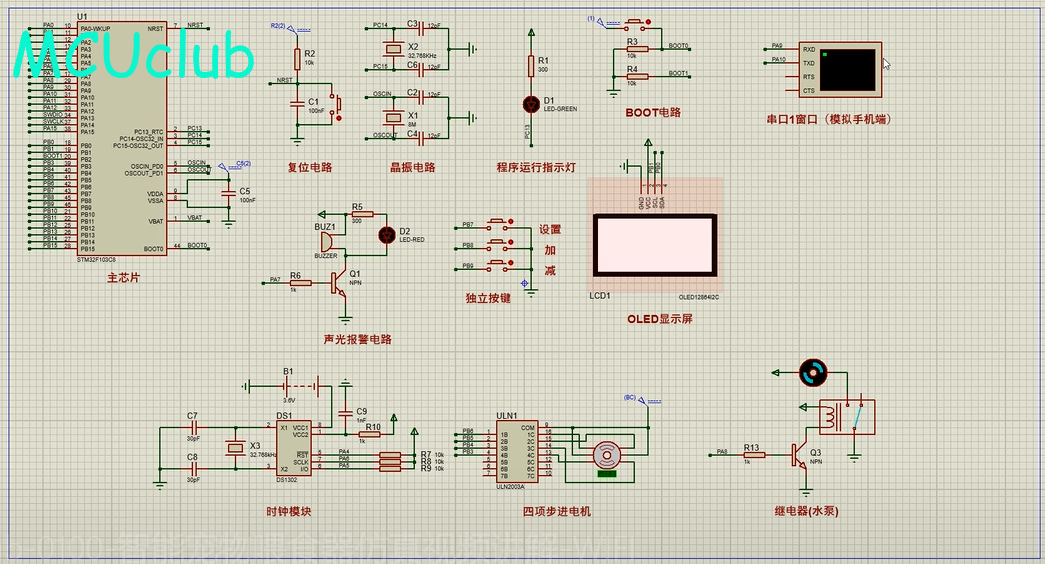This screenshot has width=1045, height=564.
Task: Select the NPN transistor Q1
Action: [x=341, y=283]
